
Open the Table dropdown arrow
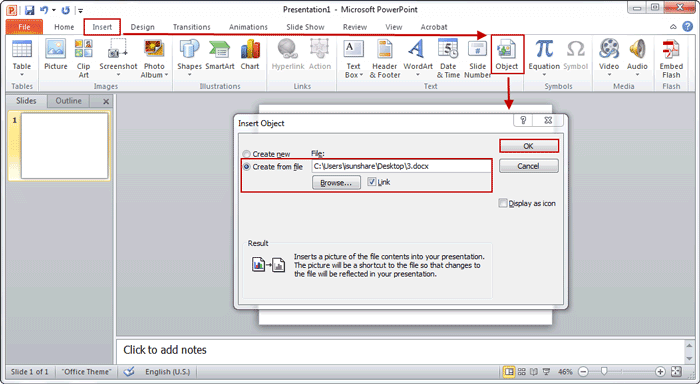point(21,75)
